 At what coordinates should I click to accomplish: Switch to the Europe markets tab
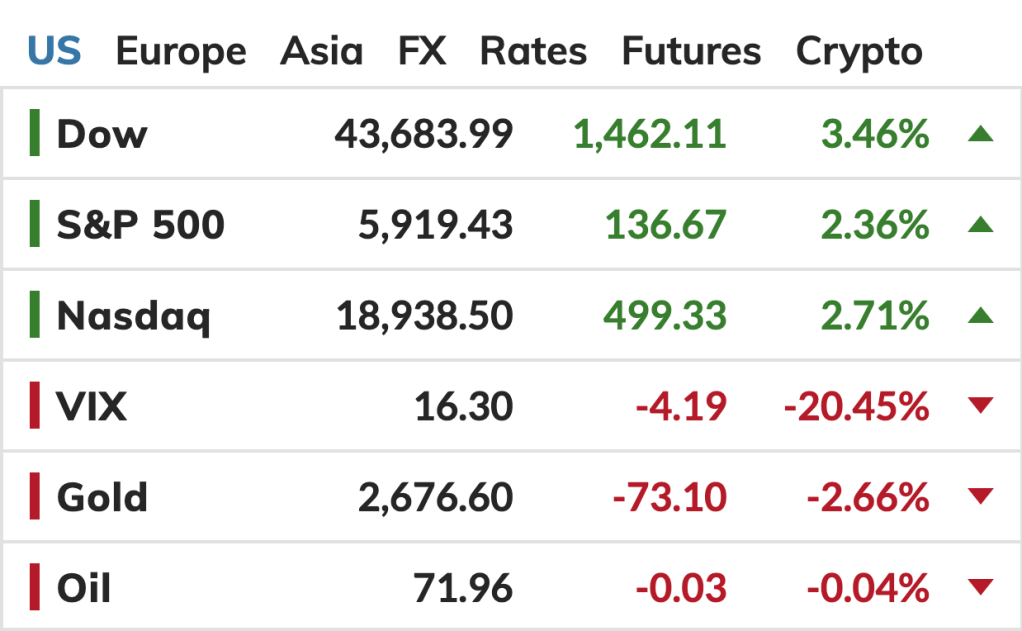click(180, 51)
